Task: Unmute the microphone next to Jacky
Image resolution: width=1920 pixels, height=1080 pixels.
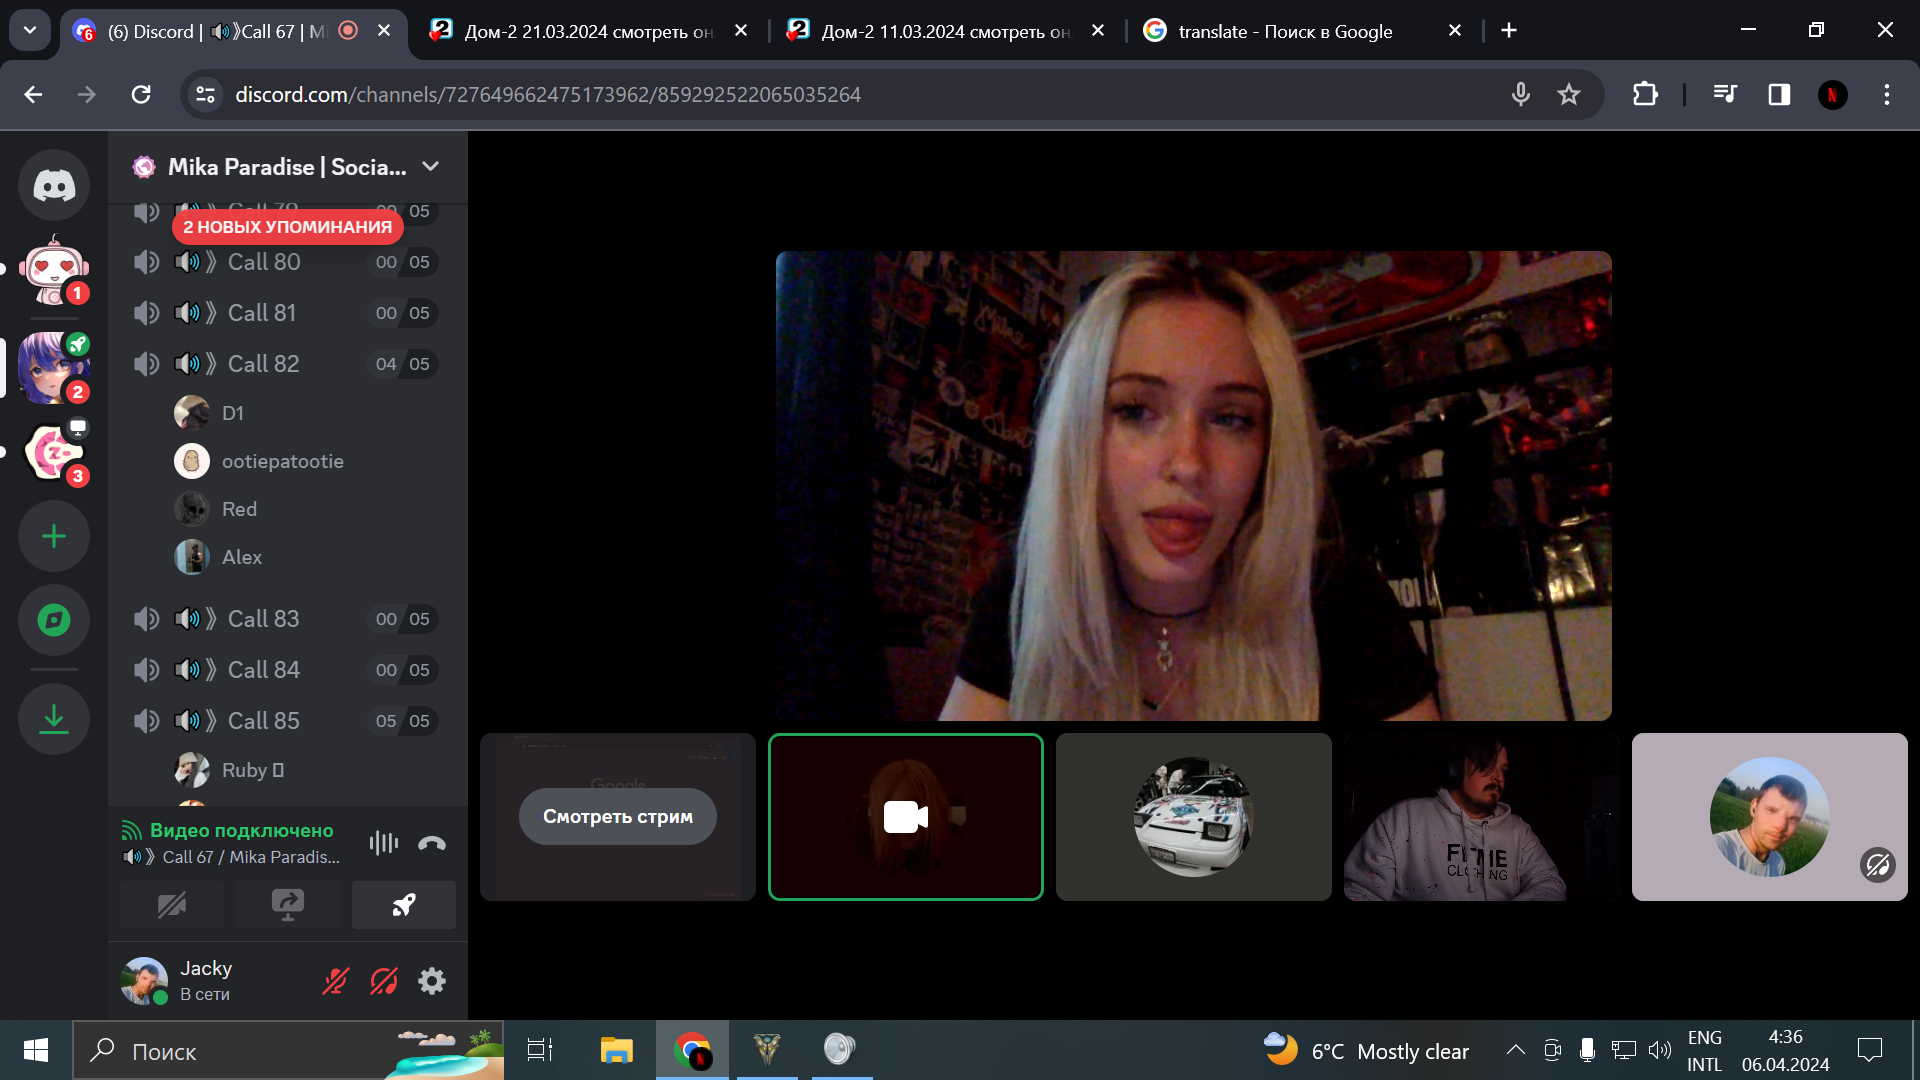Action: pos(335,981)
